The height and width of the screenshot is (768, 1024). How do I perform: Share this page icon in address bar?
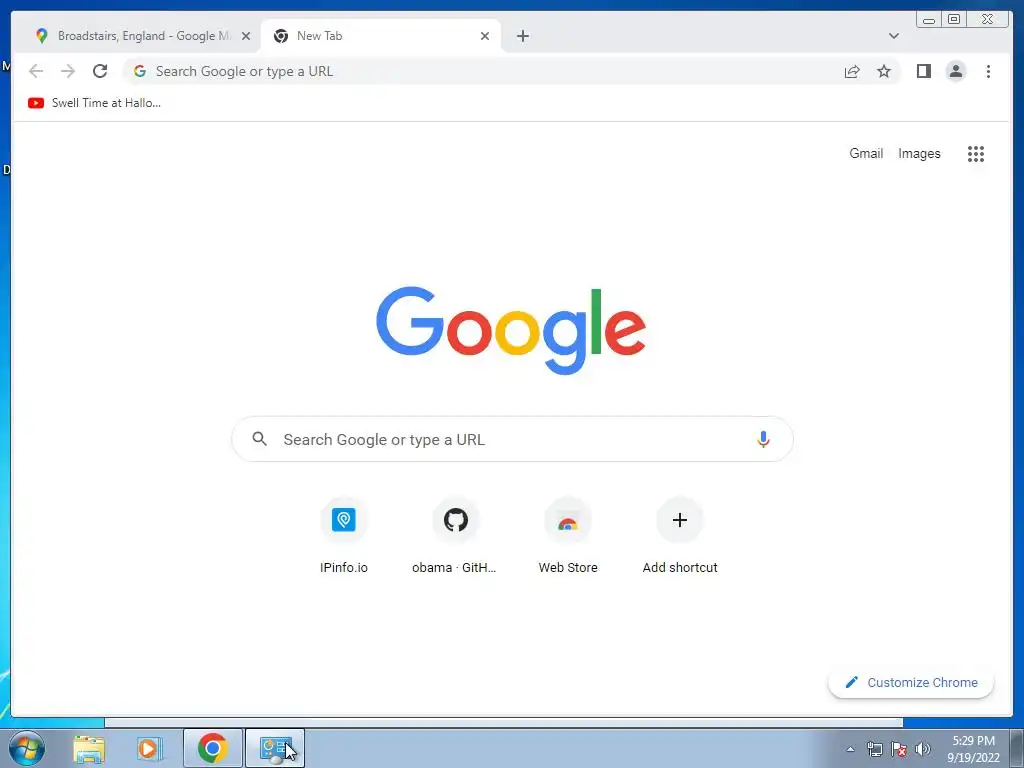tap(852, 72)
